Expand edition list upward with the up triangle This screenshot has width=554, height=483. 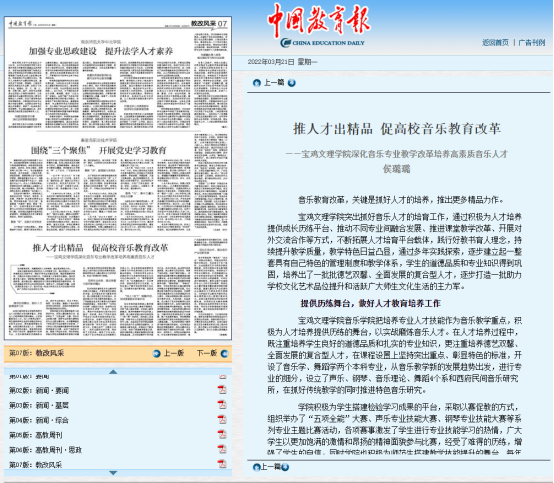click(x=113, y=372)
